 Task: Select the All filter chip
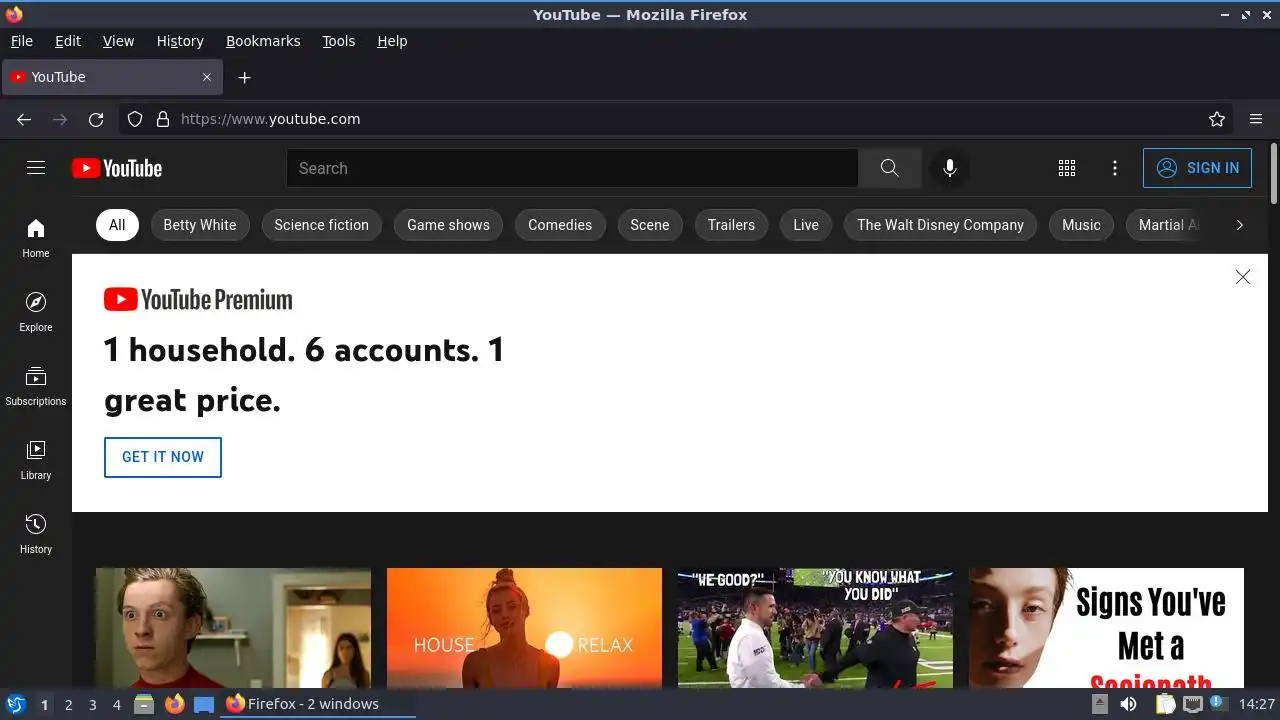(x=117, y=225)
